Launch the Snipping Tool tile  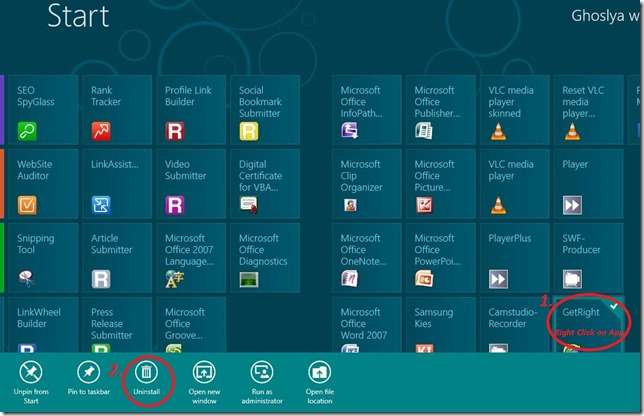pyautogui.click(x=43, y=257)
